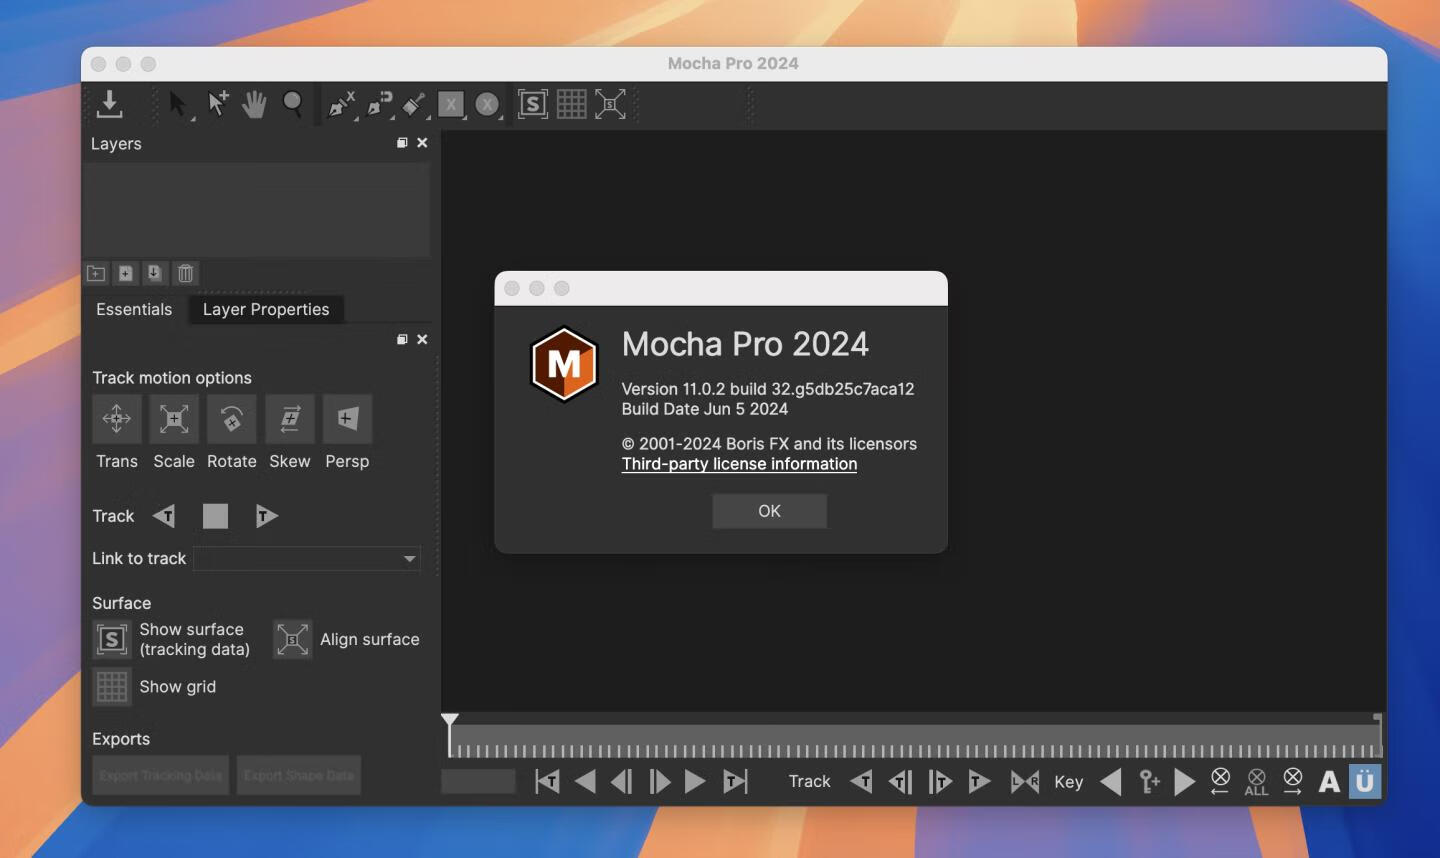Create a new layer group folder
1440x858 pixels.
(96, 273)
